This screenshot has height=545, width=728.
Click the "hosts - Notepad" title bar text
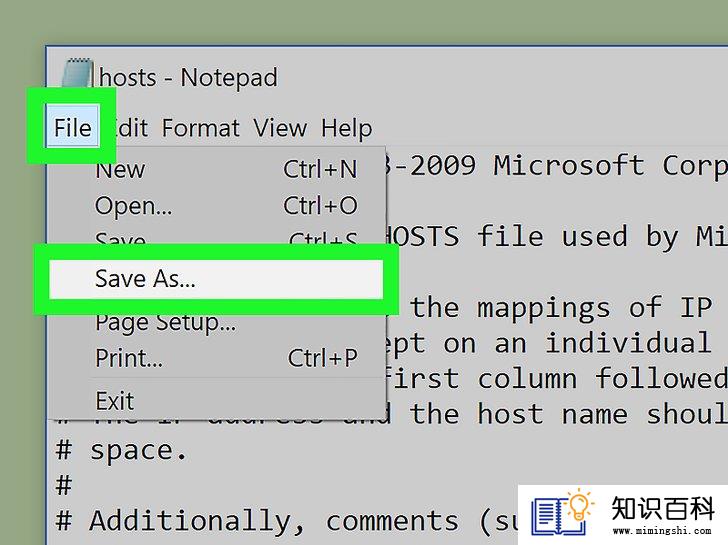(188, 77)
